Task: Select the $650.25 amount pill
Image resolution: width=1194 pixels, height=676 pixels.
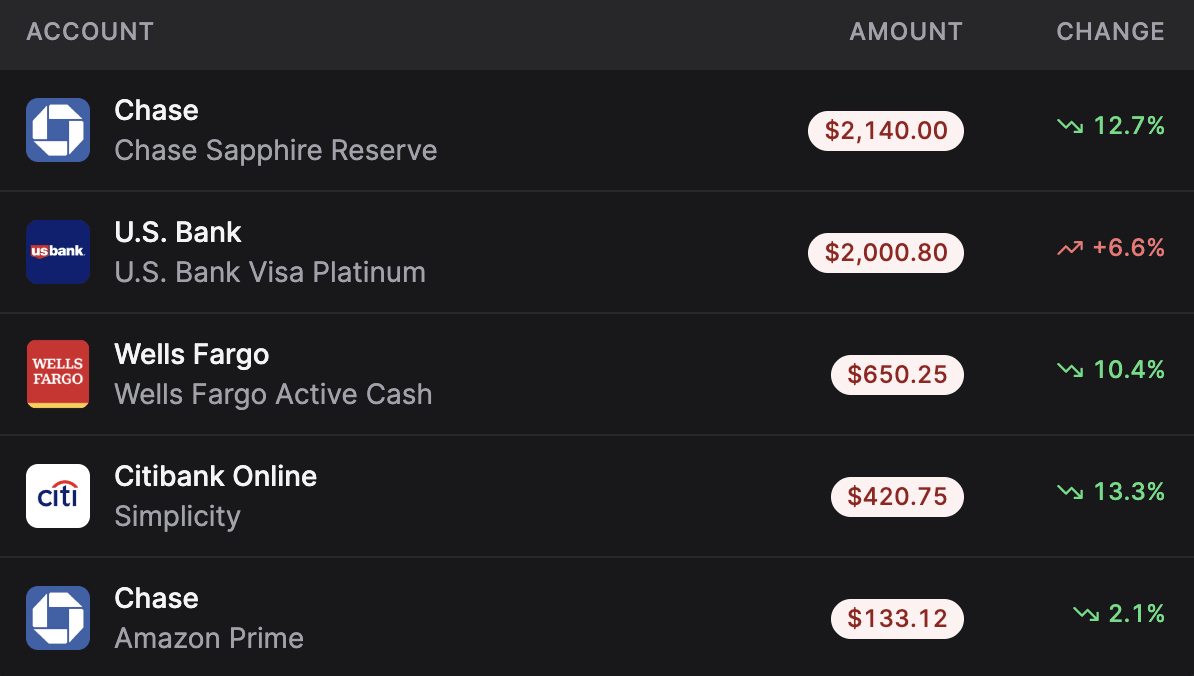Action: point(897,374)
